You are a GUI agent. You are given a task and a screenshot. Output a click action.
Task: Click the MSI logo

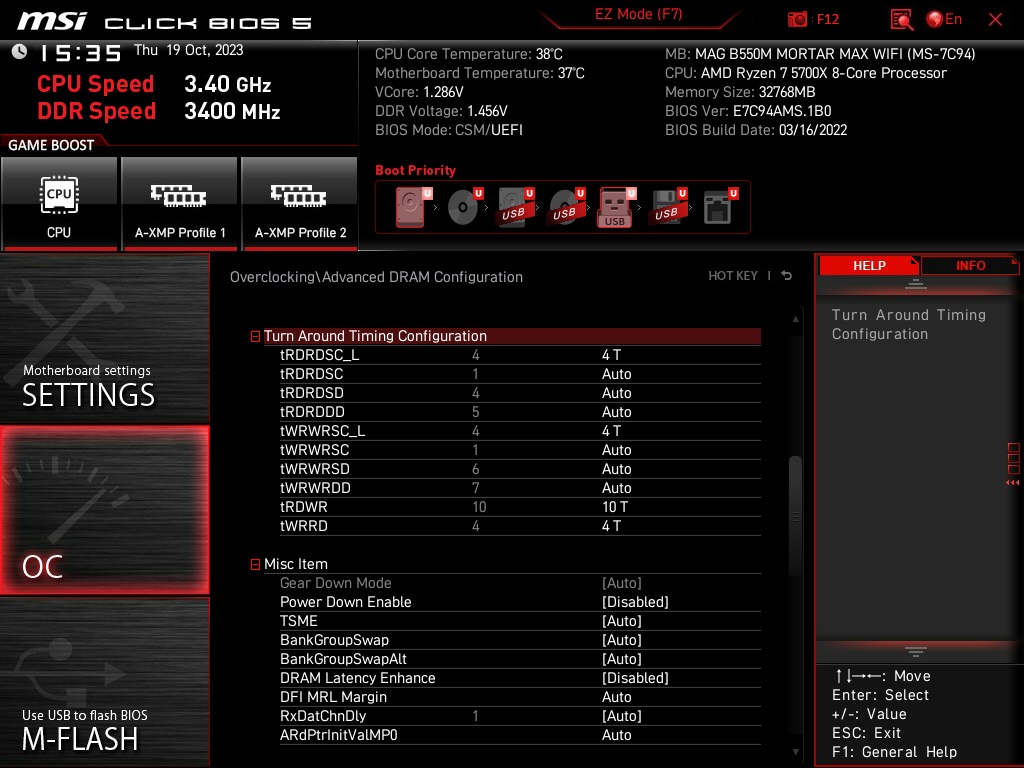pos(52,22)
